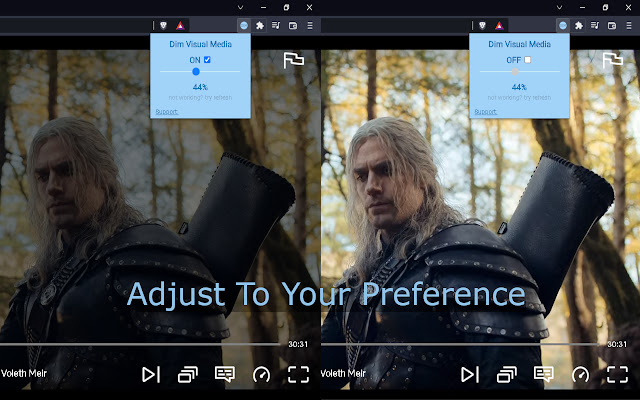Open tab search chevron in right window
The height and width of the screenshot is (400, 640).
coord(559,7)
